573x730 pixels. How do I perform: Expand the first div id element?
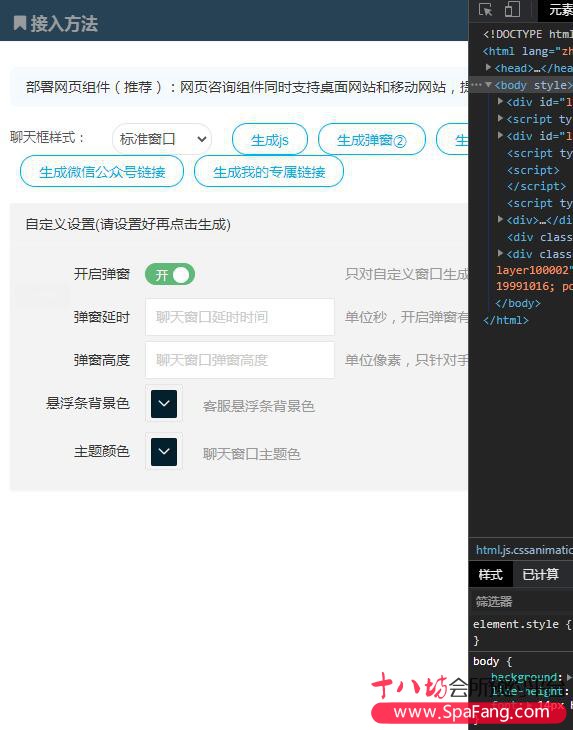(500, 101)
